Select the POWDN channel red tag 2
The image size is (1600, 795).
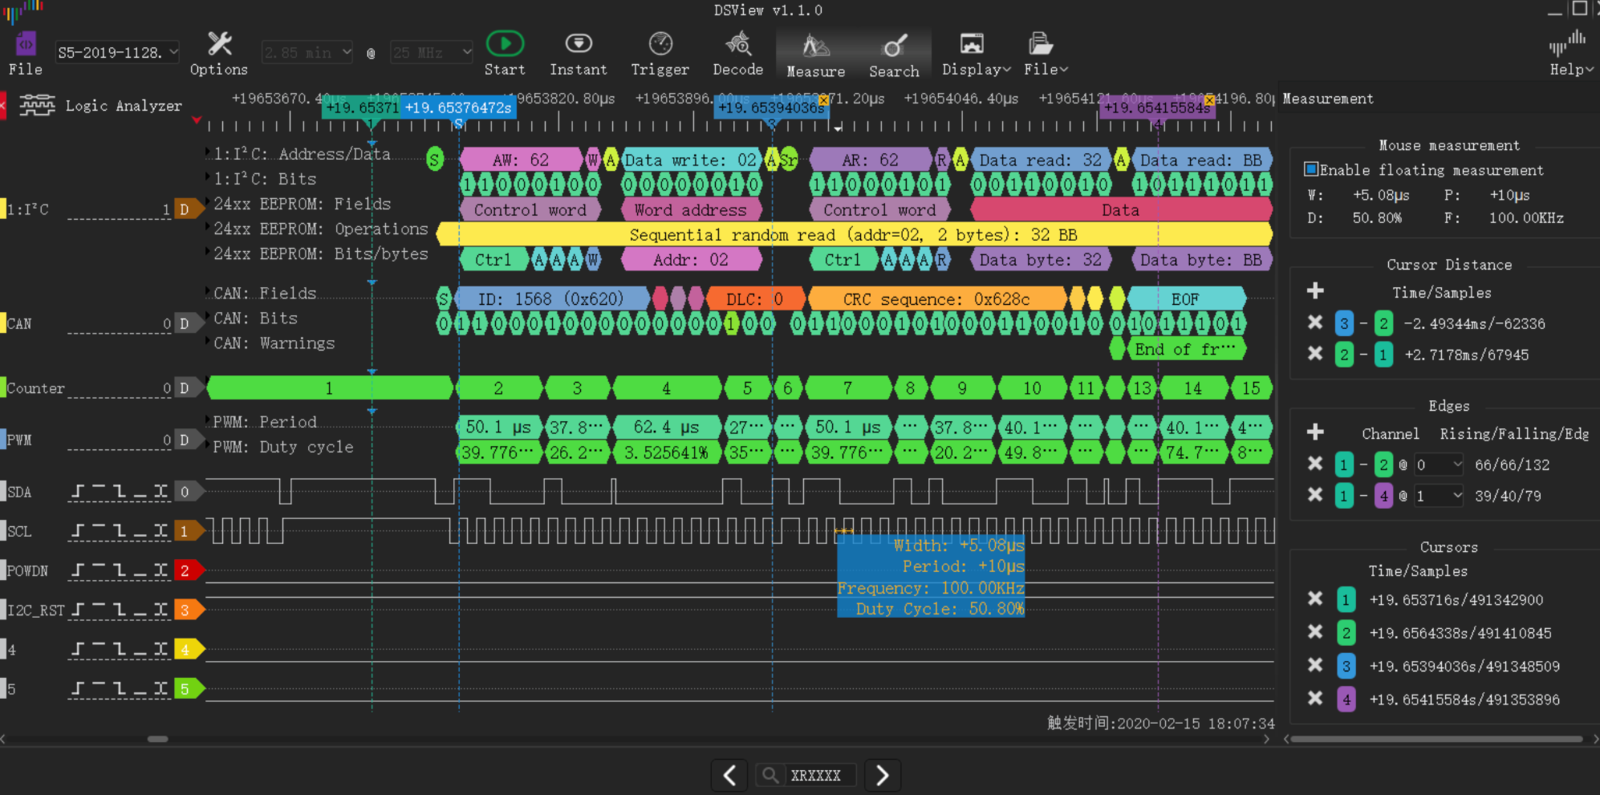pyautogui.click(x=187, y=570)
